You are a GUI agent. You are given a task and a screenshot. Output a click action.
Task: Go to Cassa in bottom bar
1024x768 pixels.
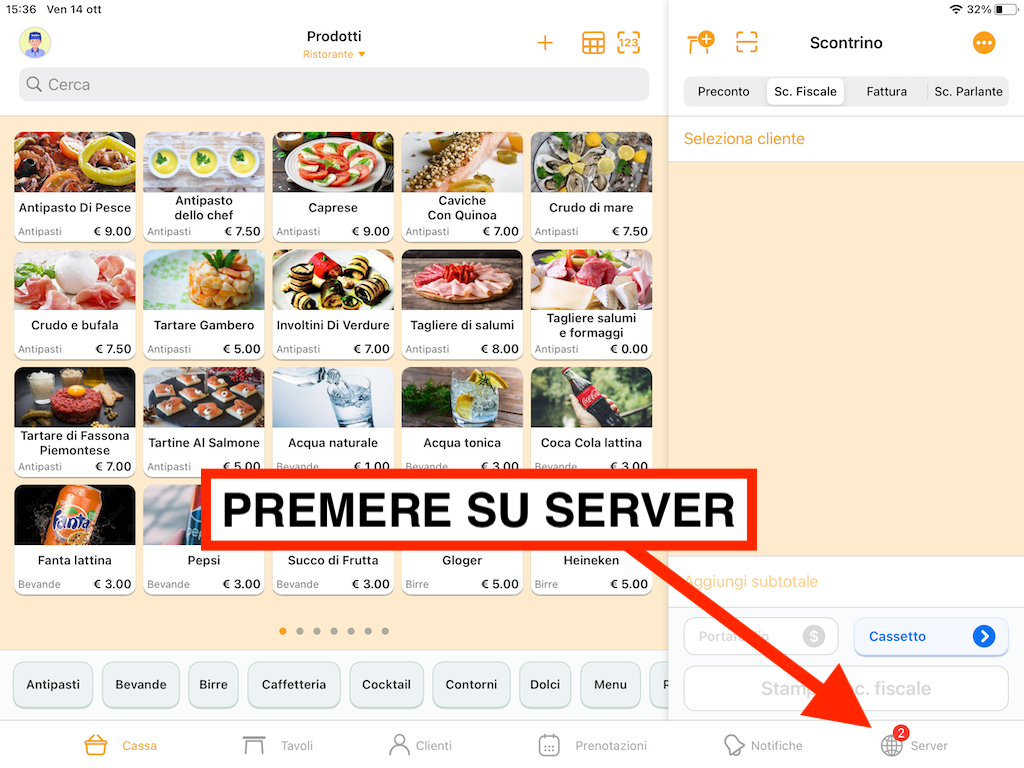click(121, 745)
